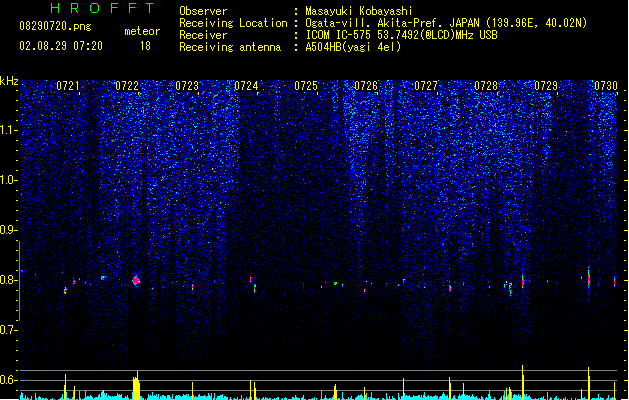Click the HROFFT title text
Image resolution: width=629 pixels, height=400 pixels.
tap(102, 8)
